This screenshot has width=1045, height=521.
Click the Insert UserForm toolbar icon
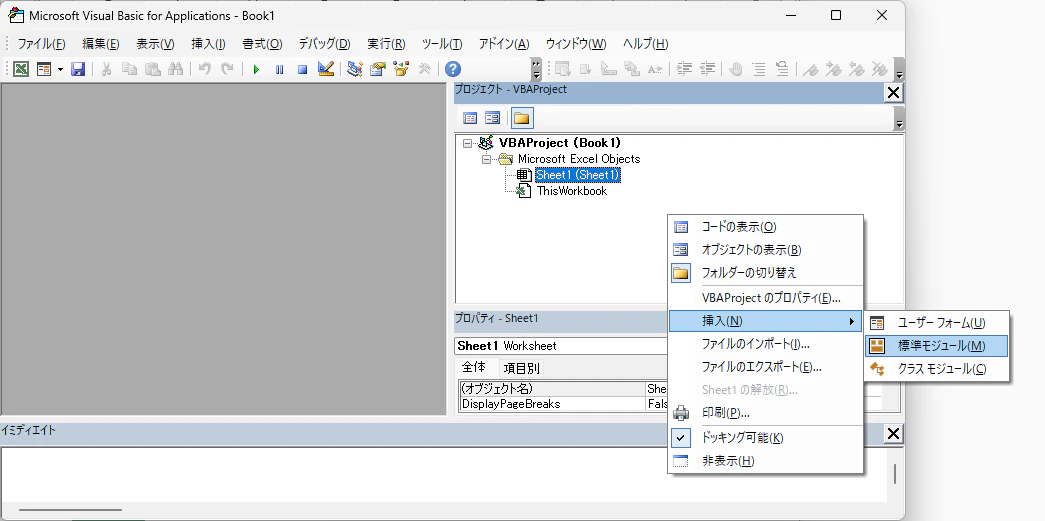pyautogui.click(x=44, y=69)
